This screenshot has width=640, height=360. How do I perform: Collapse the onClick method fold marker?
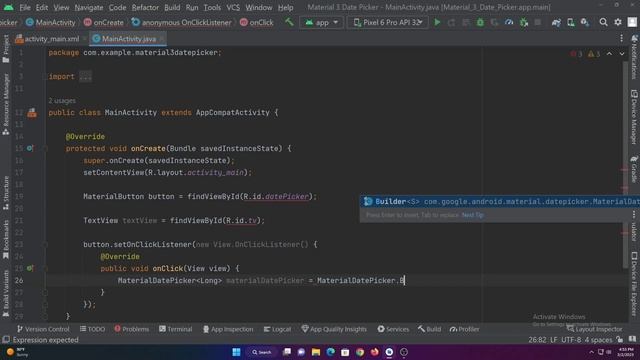pos(45,269)
